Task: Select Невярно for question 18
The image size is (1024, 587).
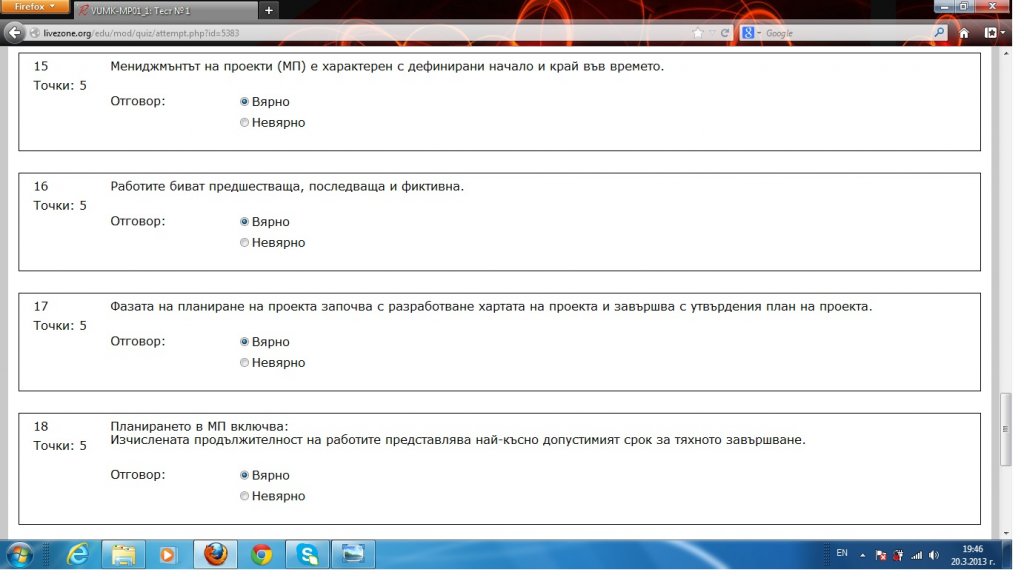Action: [244, 496]
